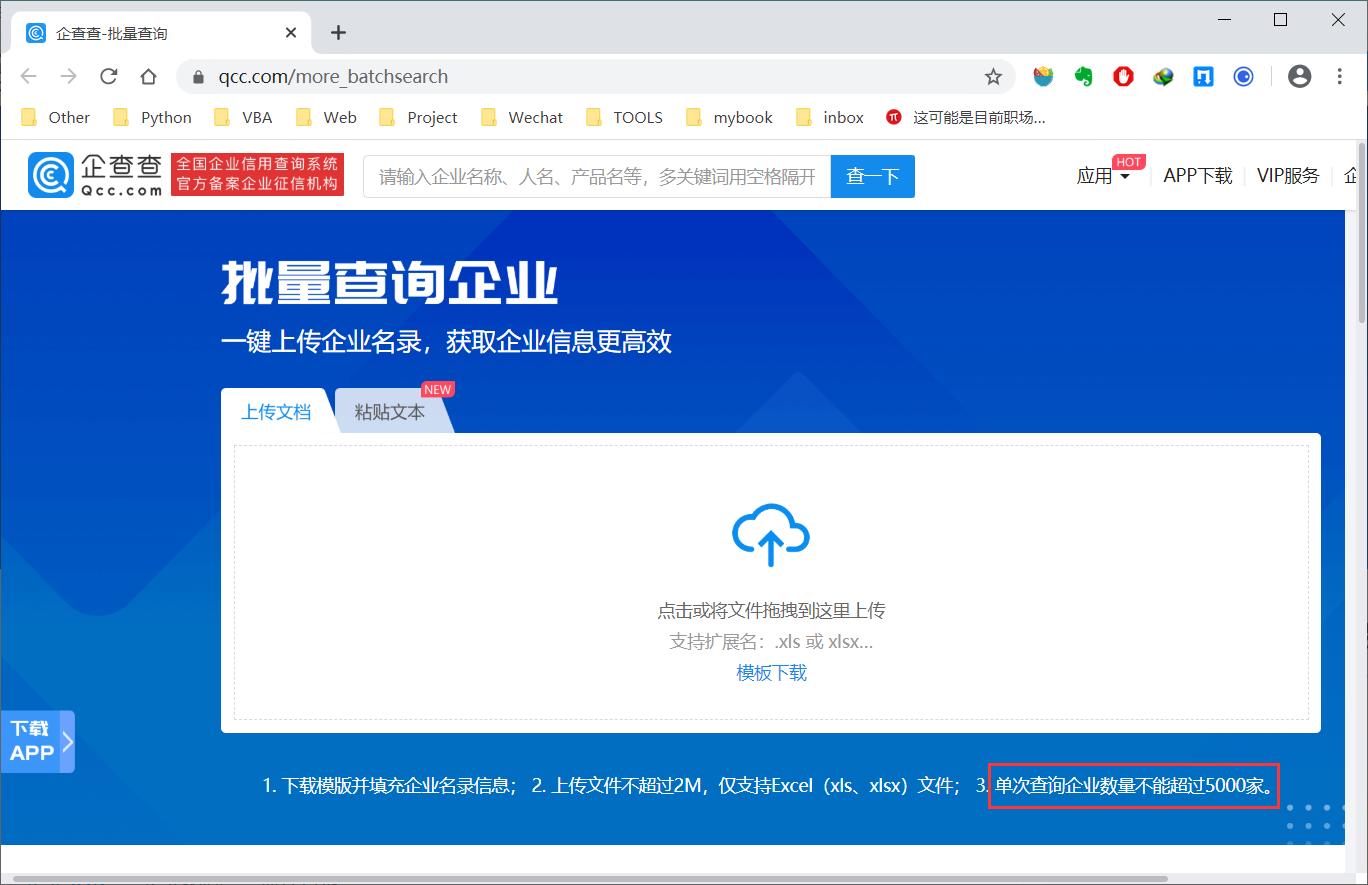The image size is (1368, 885).
Task: Click the browser forward arrow
Action: (x=68, y=77)
